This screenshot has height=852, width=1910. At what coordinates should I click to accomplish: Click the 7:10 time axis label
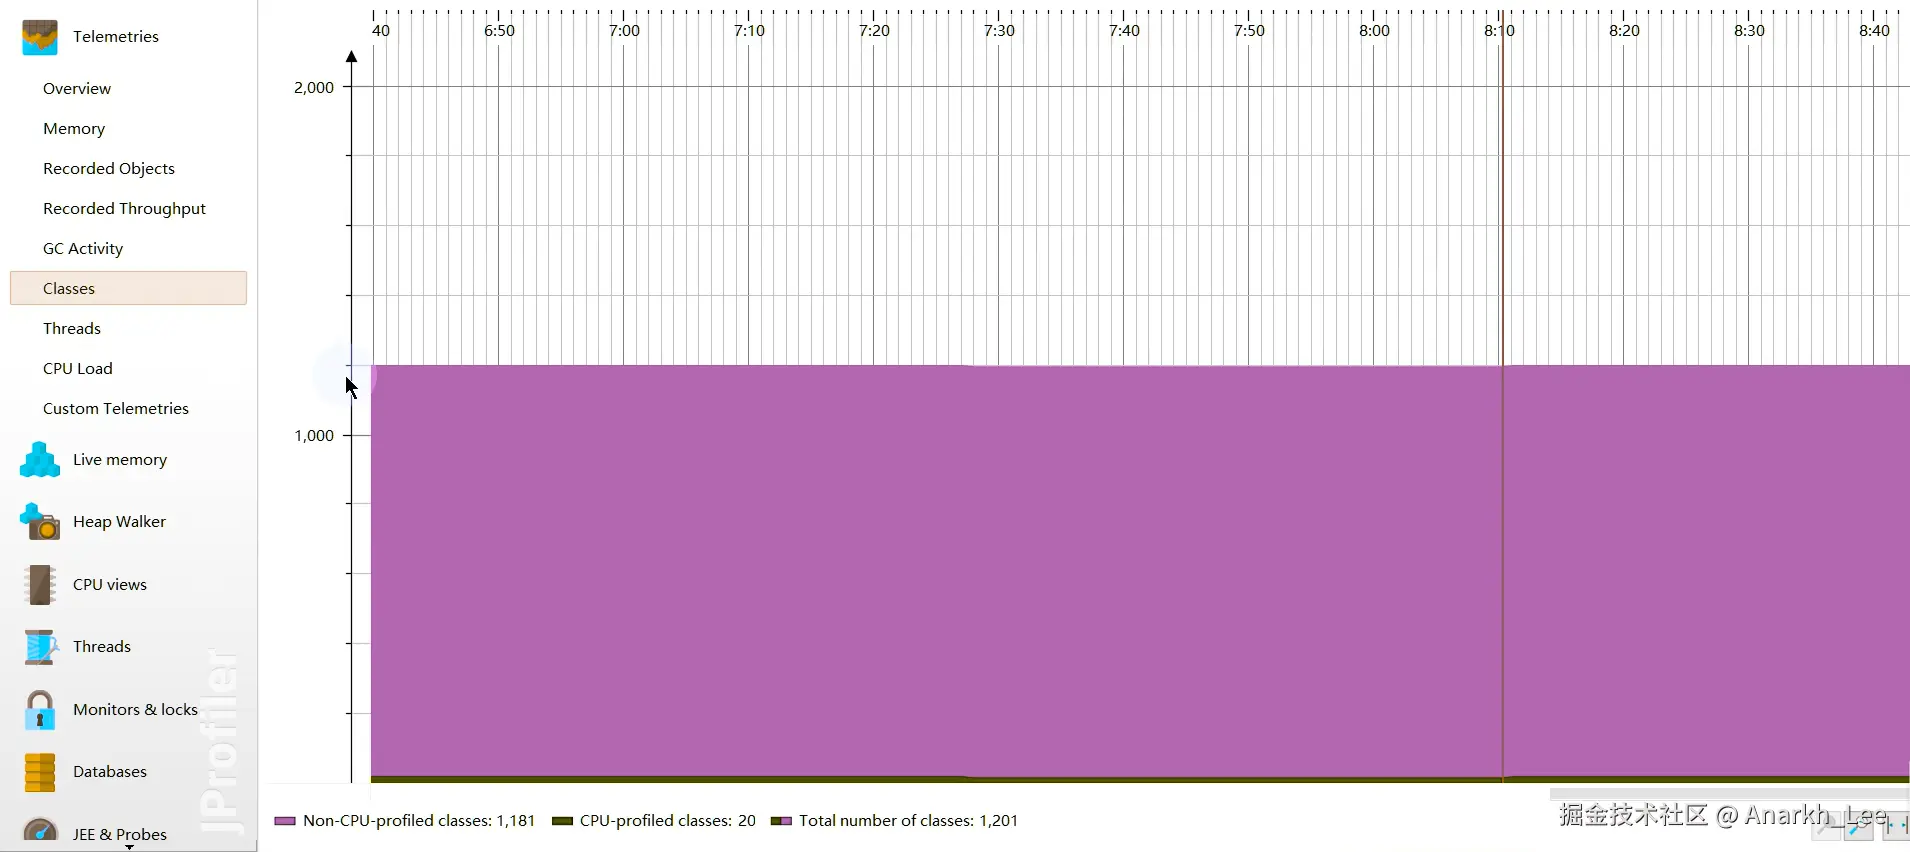(x=749, y=31)
